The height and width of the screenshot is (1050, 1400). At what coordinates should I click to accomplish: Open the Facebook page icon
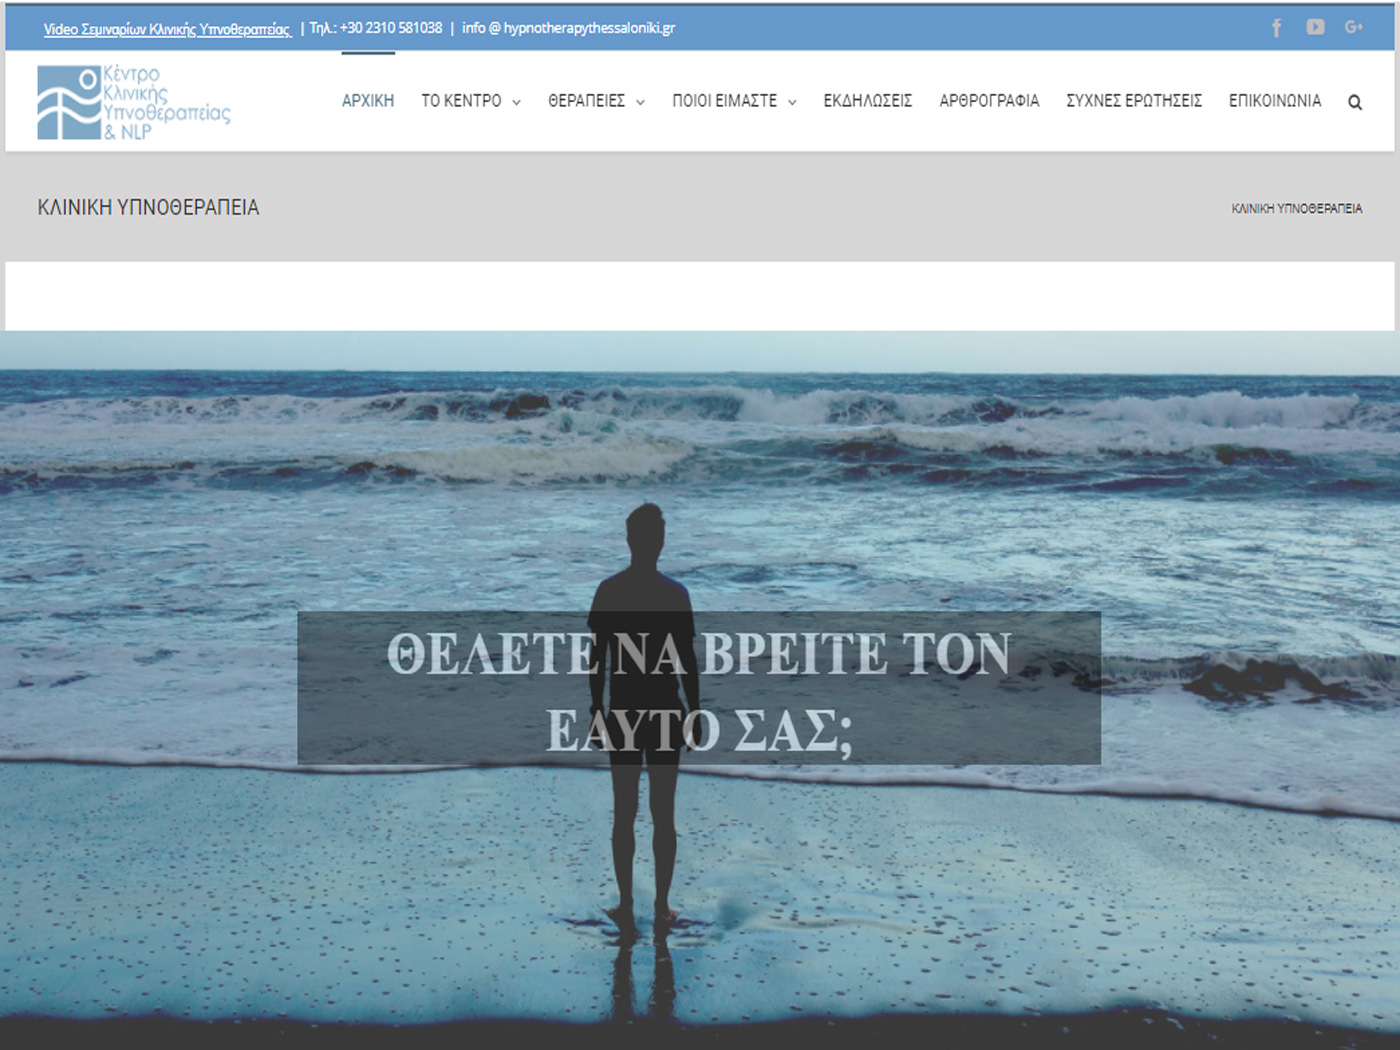pyautogui.click(x=1276, y=28)
